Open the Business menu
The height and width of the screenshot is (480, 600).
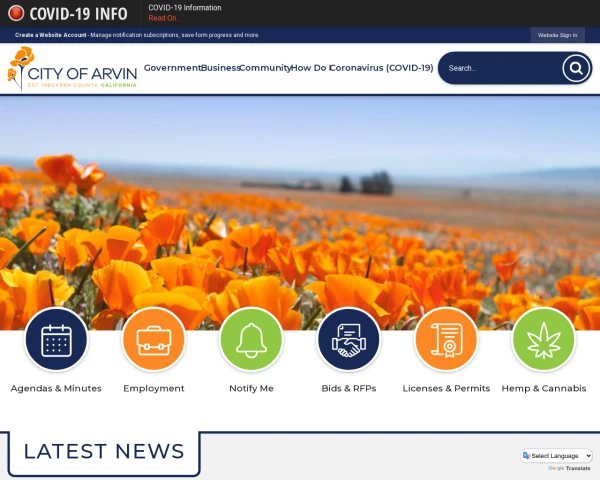coord(220,68)
